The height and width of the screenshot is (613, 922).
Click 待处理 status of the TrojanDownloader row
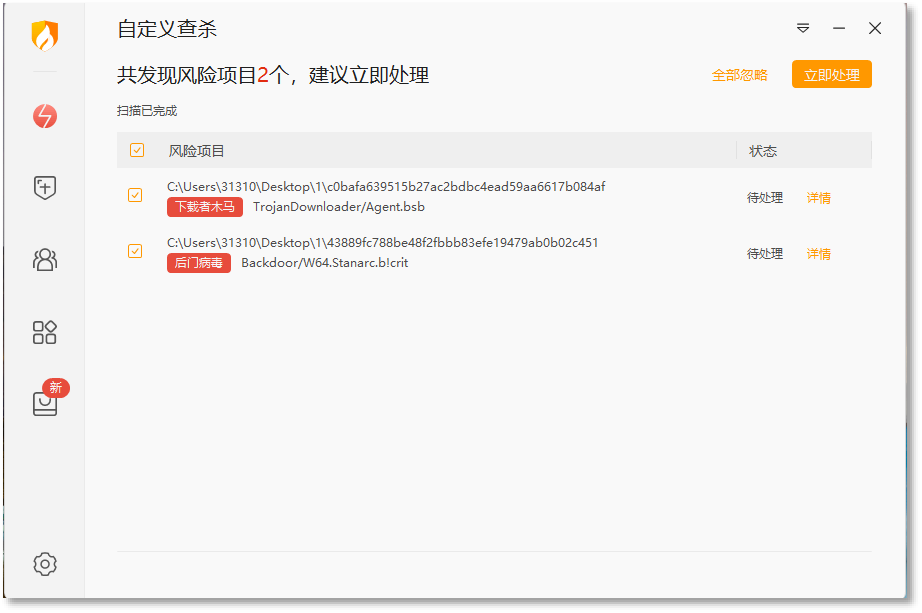click(764, 198)
